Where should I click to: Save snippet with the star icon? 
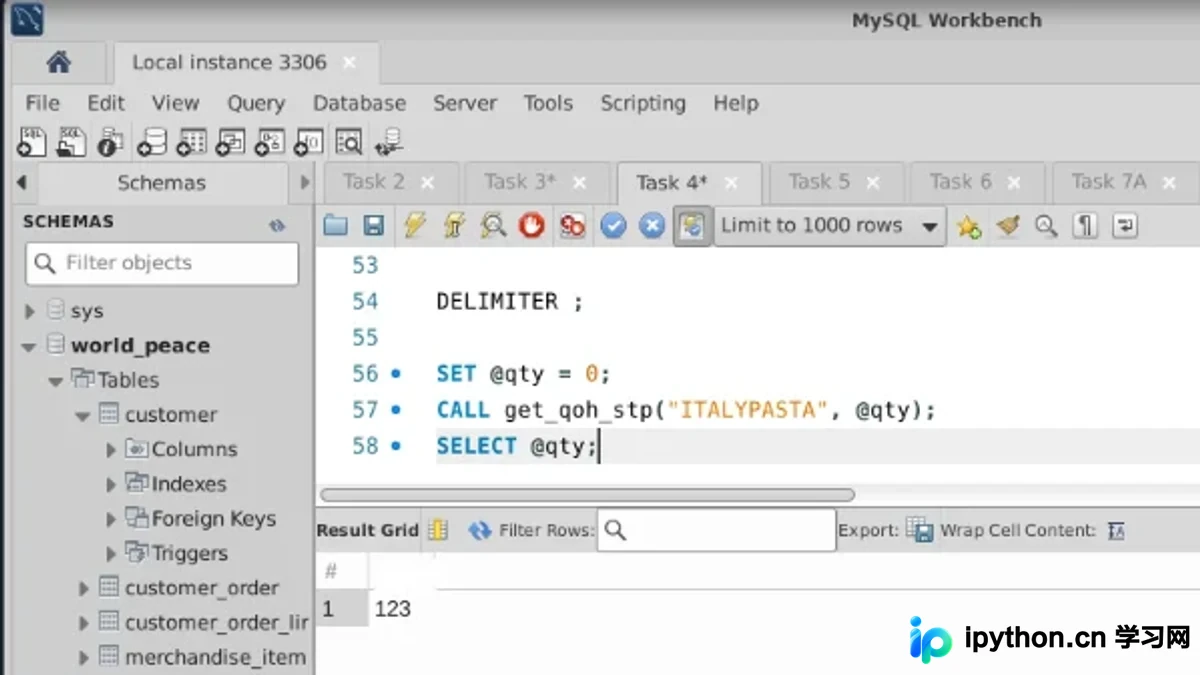(968, 226)
